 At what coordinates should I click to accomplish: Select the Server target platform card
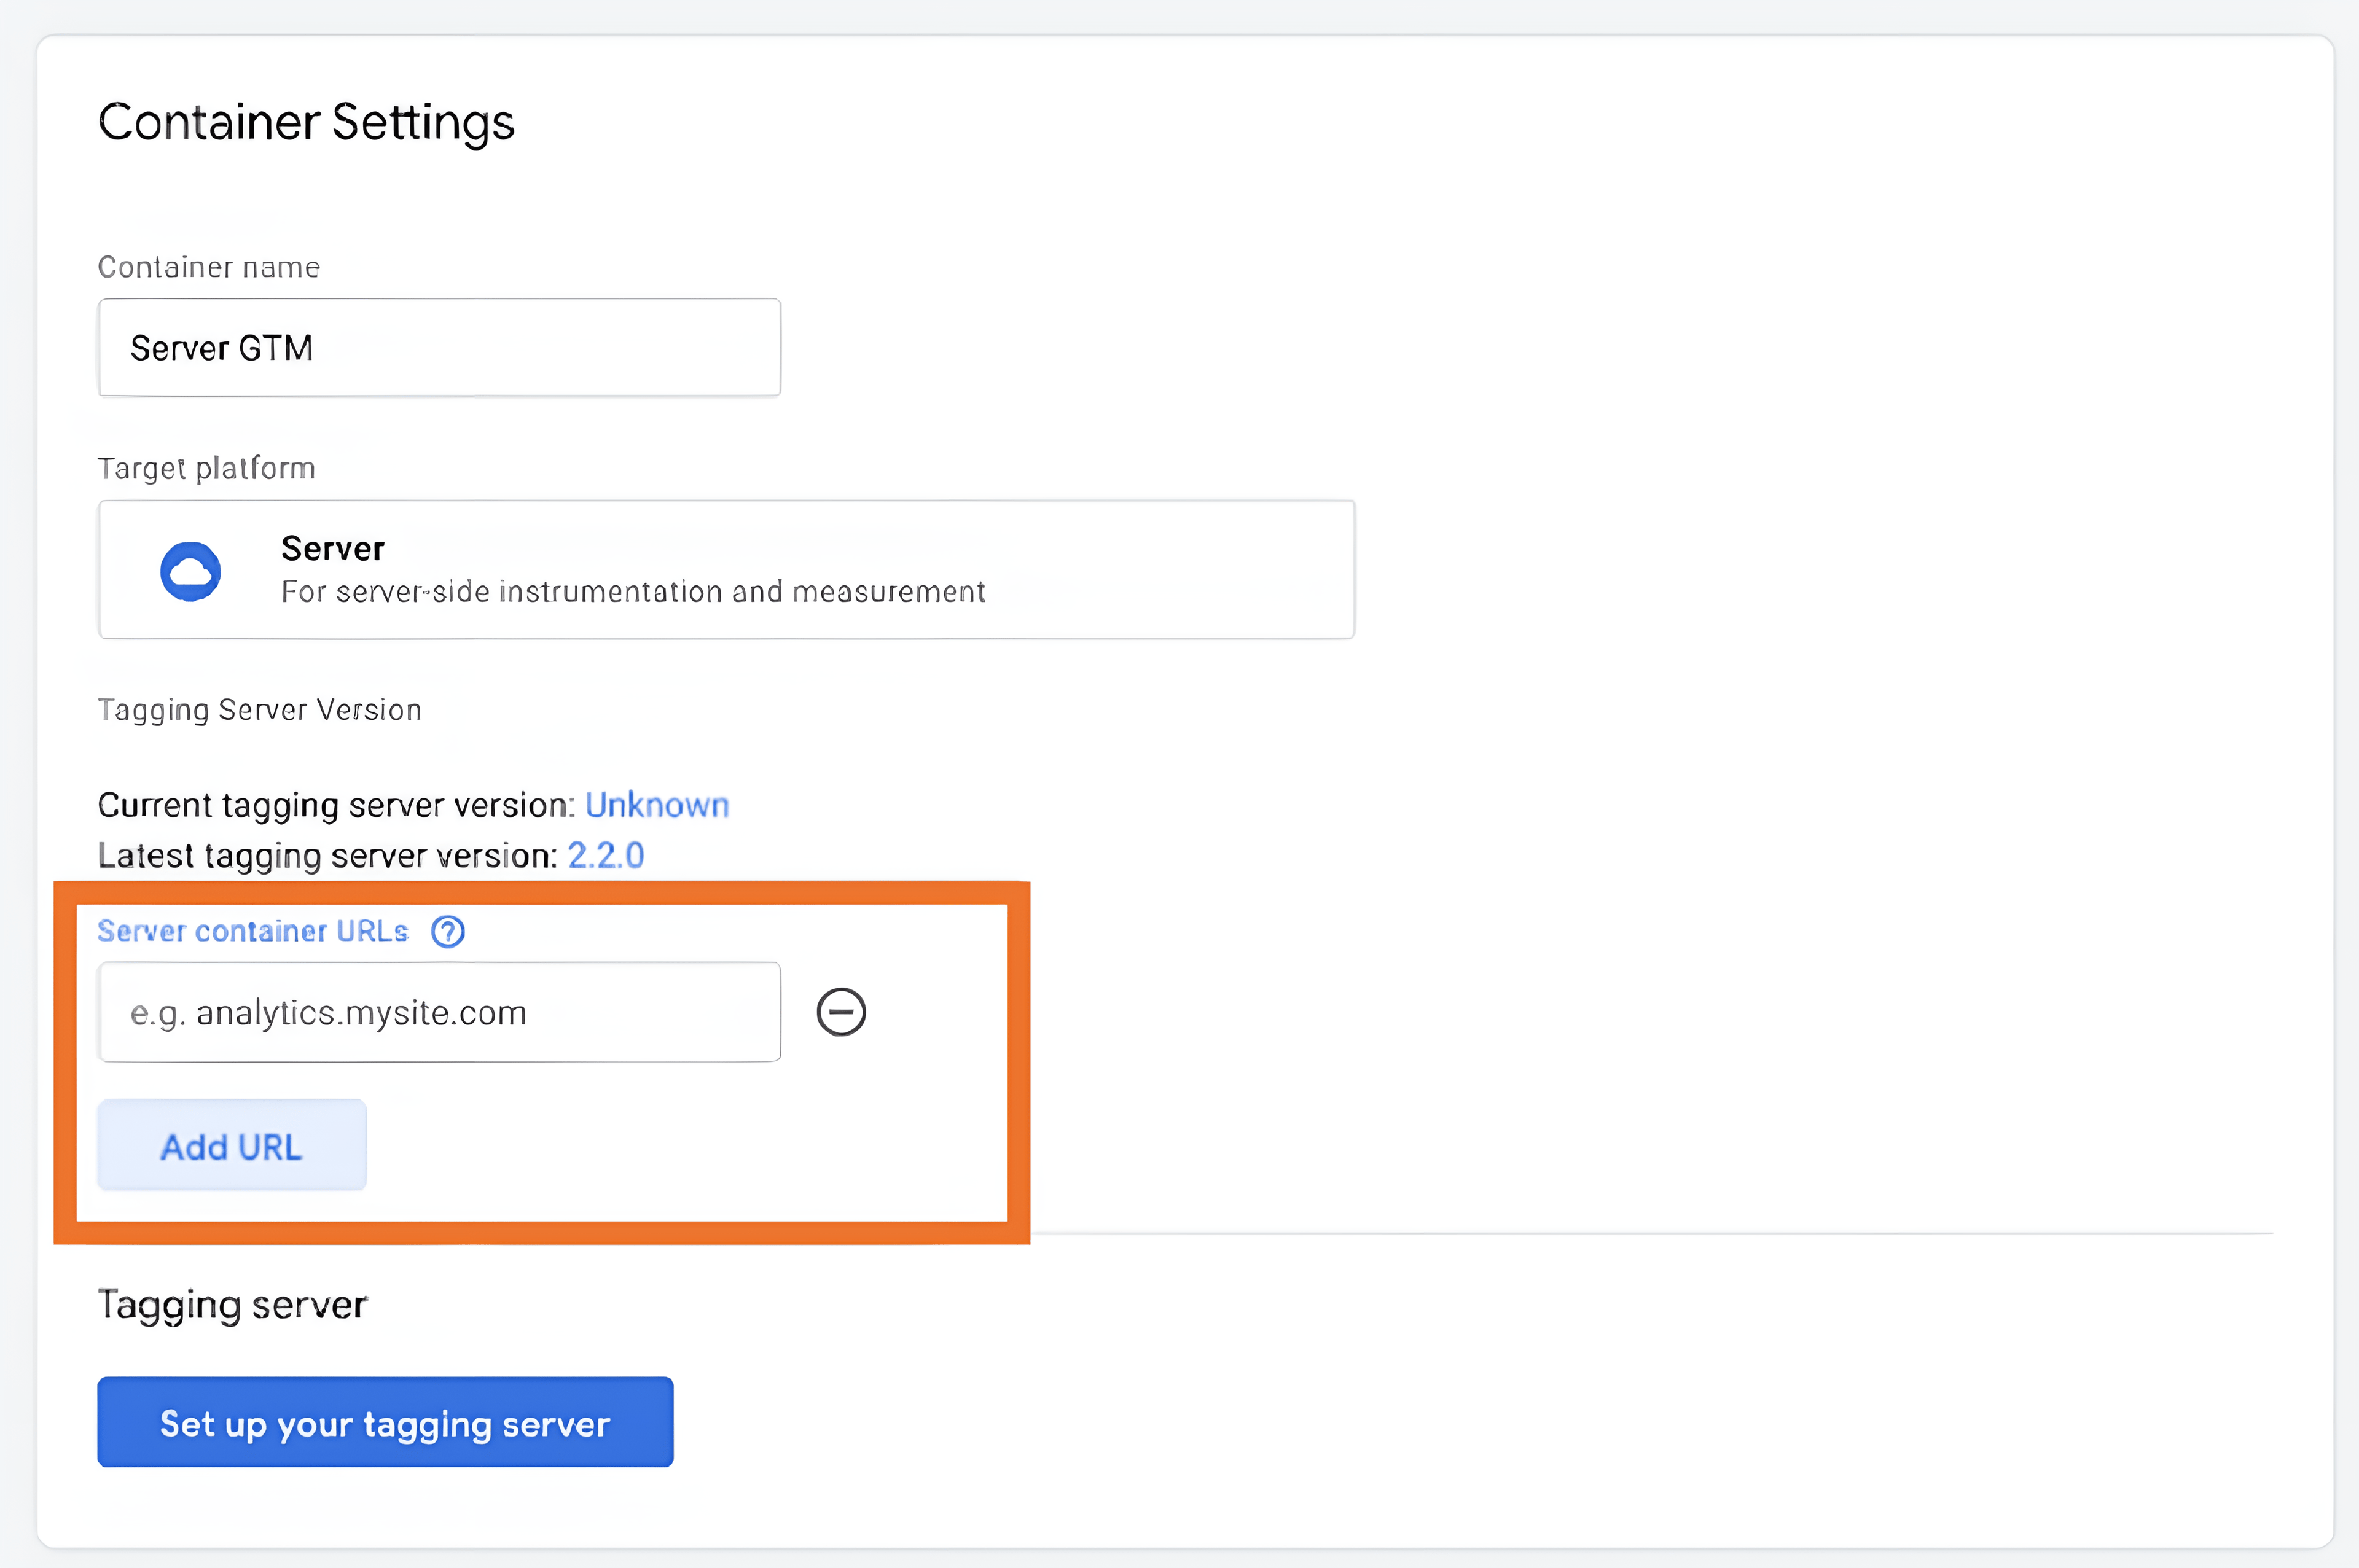coord(726,569)
